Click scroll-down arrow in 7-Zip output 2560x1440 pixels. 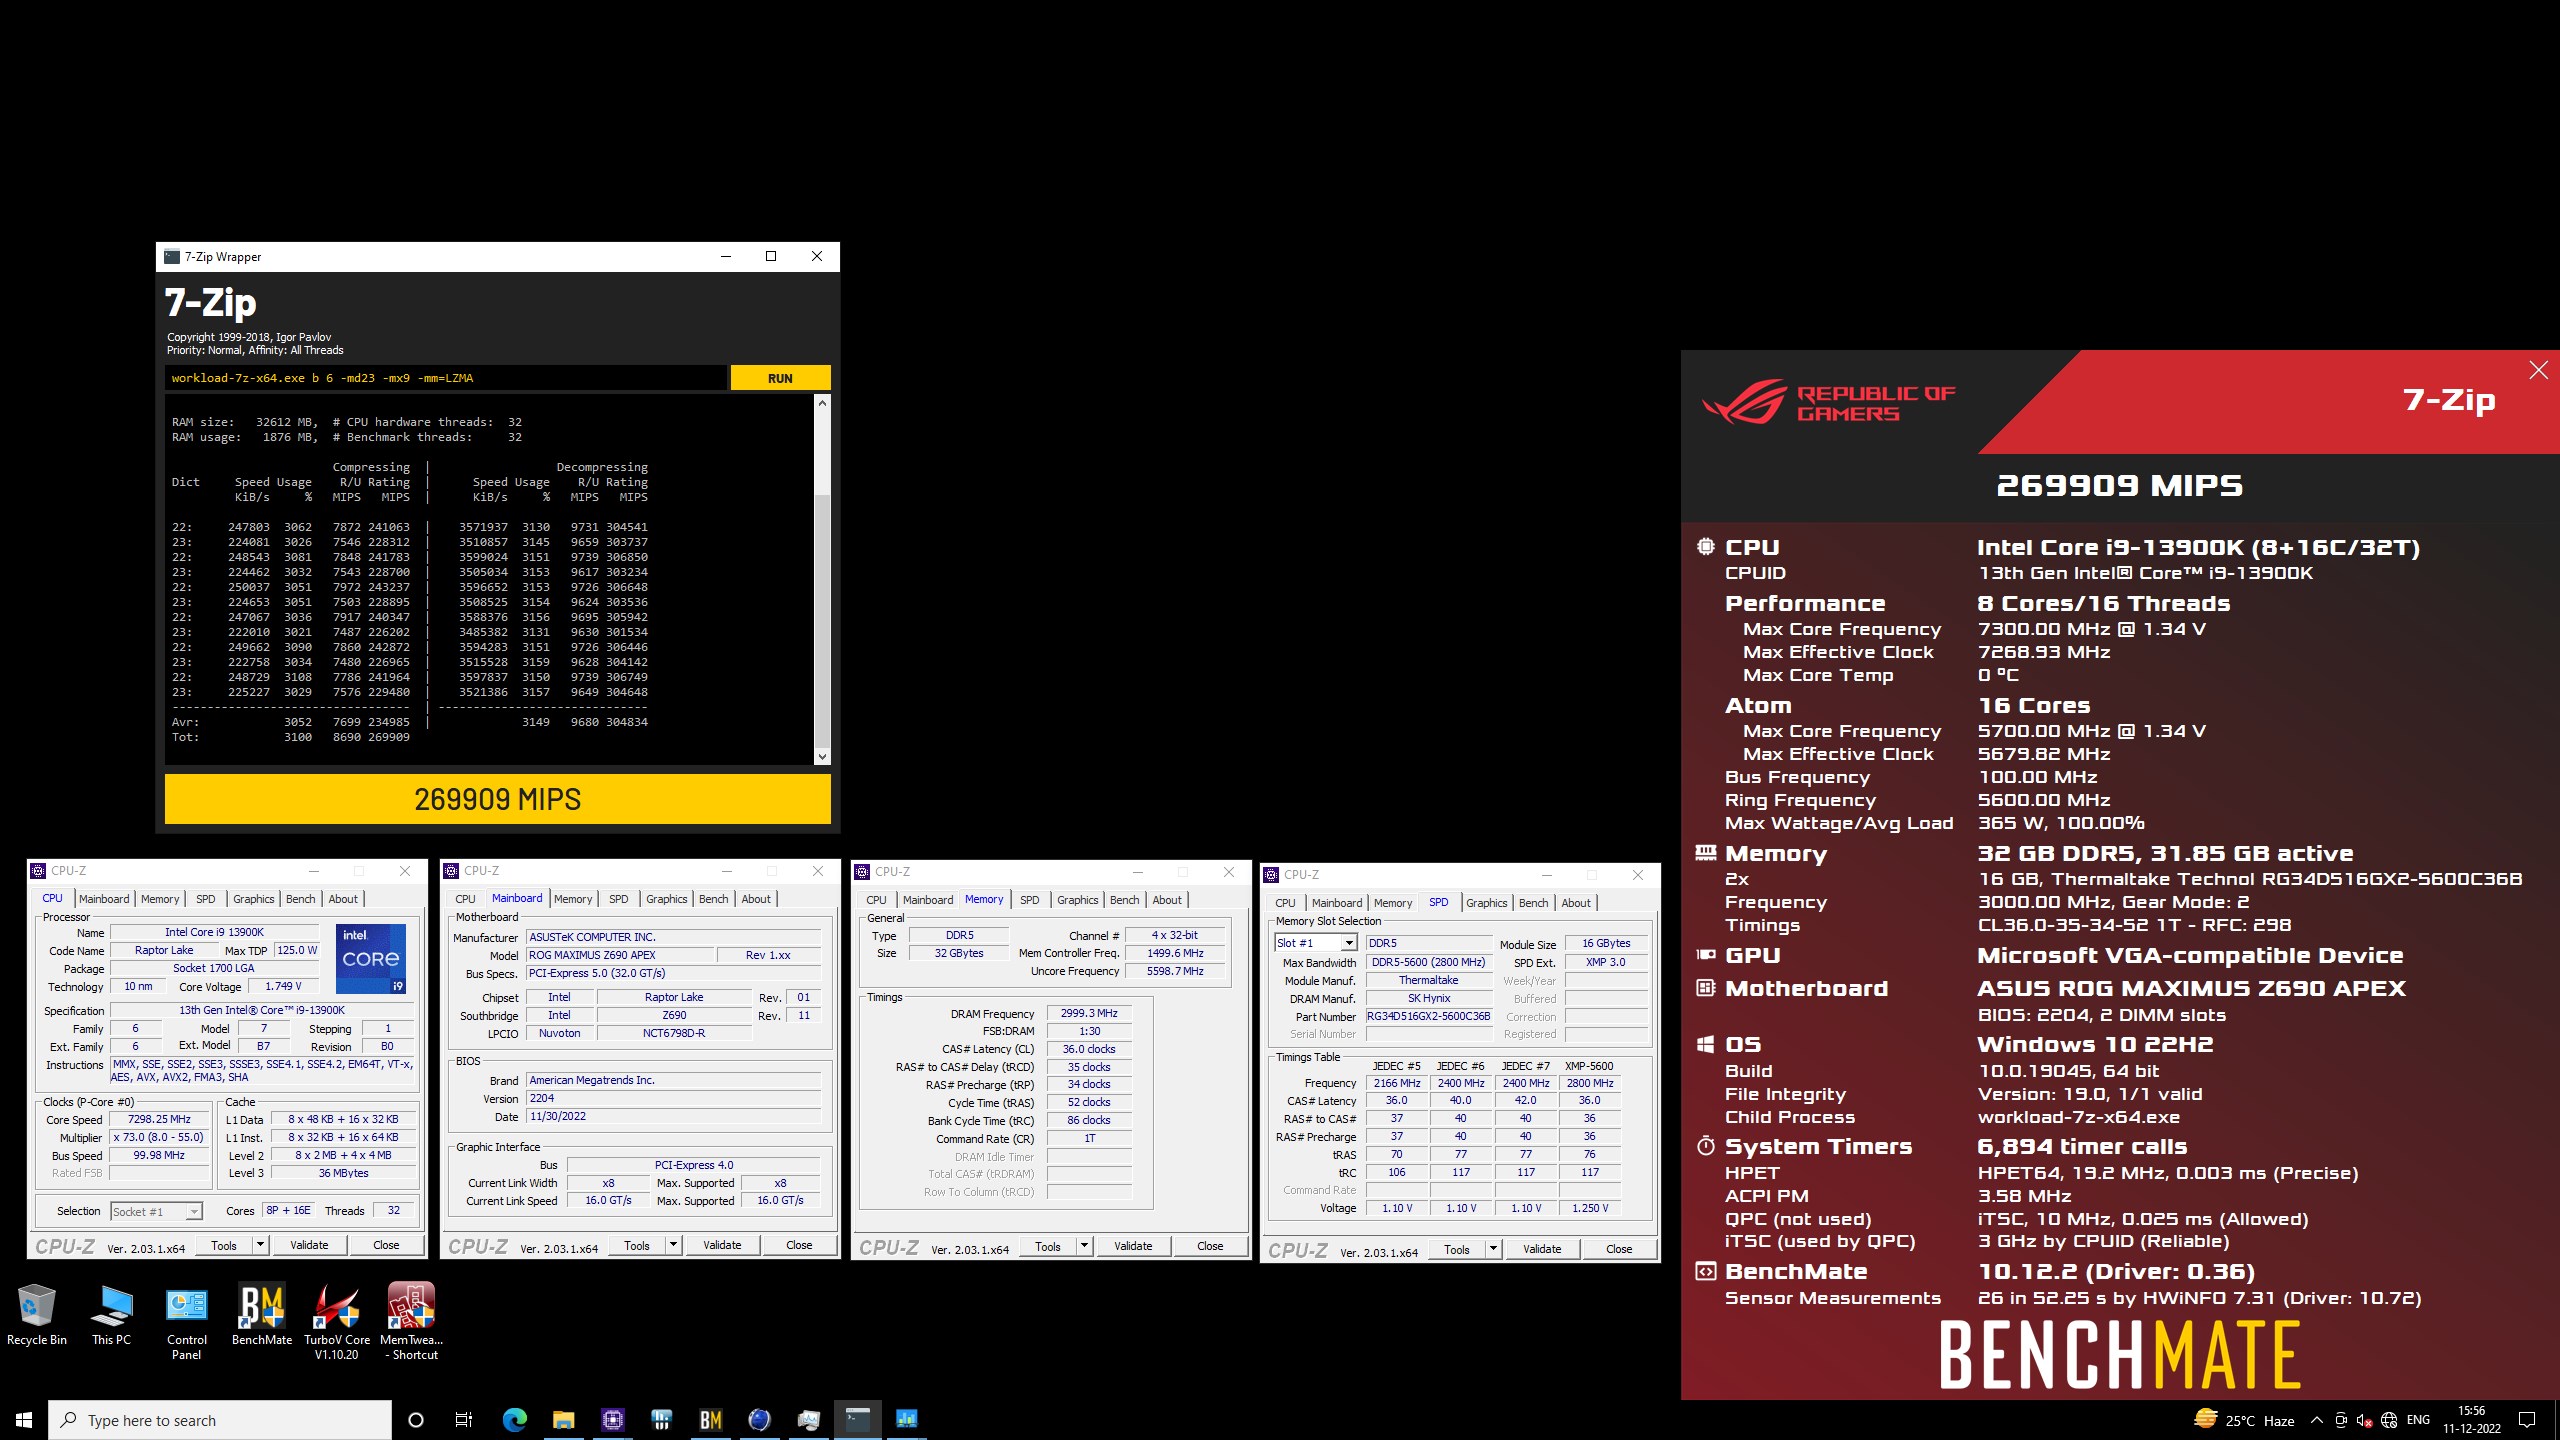click(x=822, y=757)
